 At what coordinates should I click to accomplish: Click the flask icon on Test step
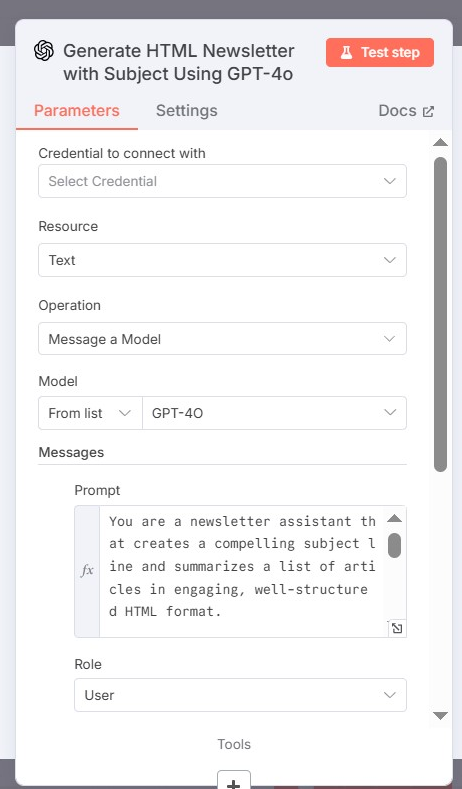pyautogui.click(x=346, y=52)
